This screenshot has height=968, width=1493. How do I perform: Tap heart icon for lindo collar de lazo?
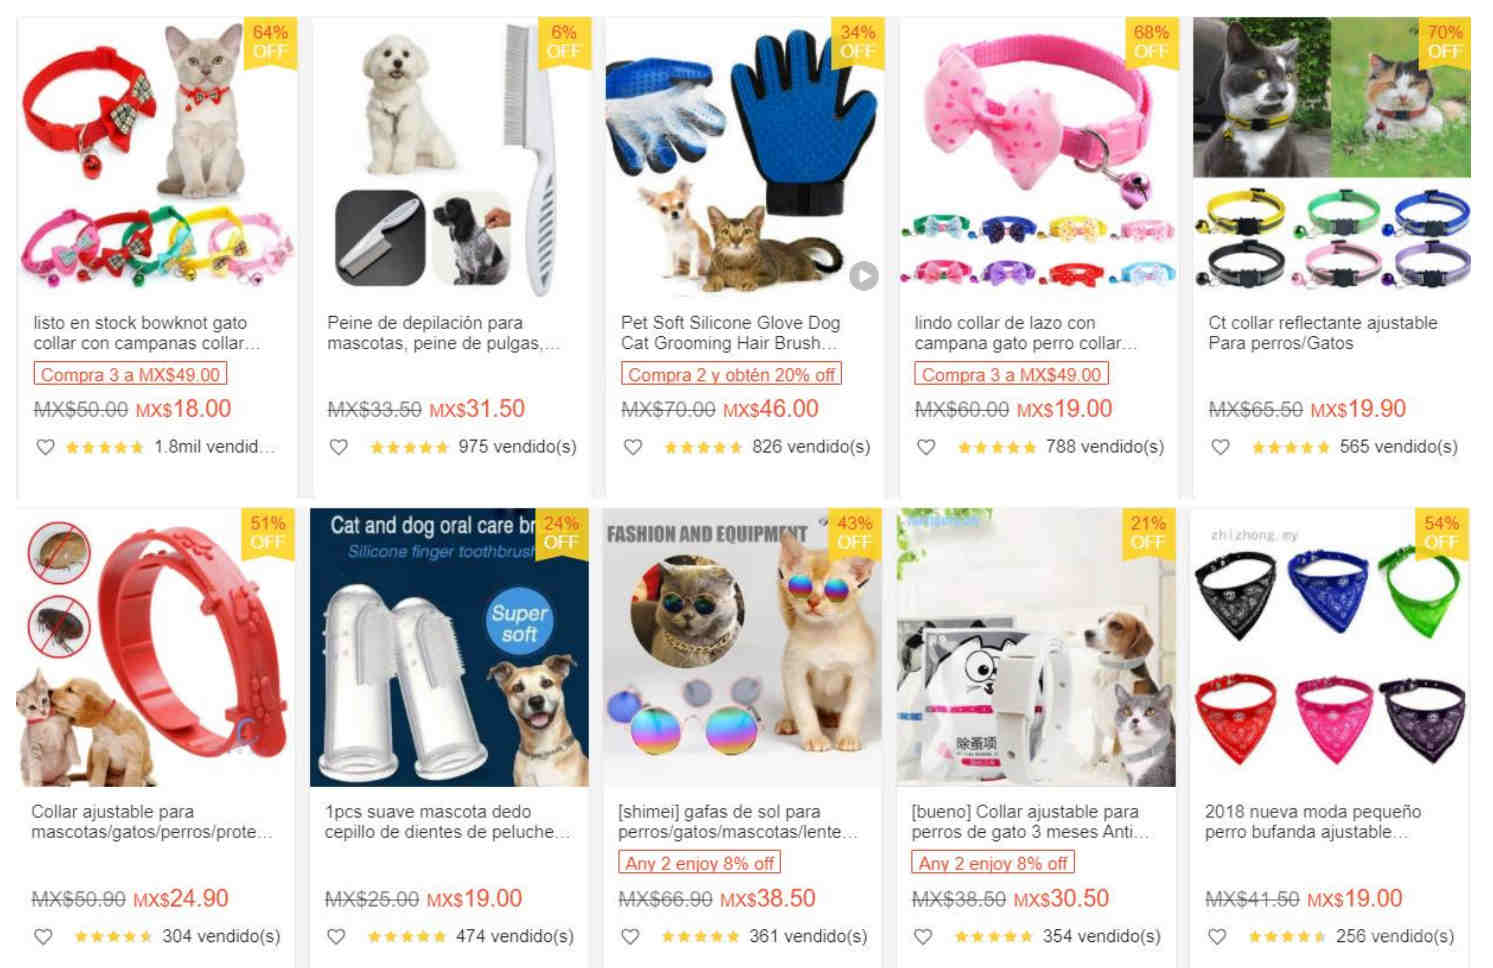[x=926, y=447]
